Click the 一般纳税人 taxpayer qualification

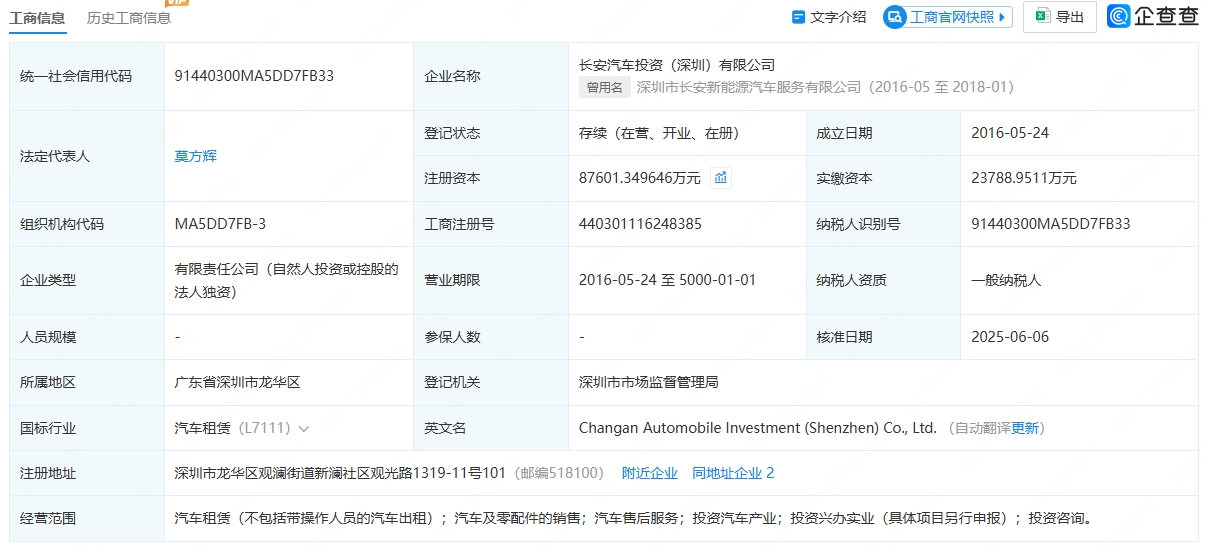(1006, 280)
